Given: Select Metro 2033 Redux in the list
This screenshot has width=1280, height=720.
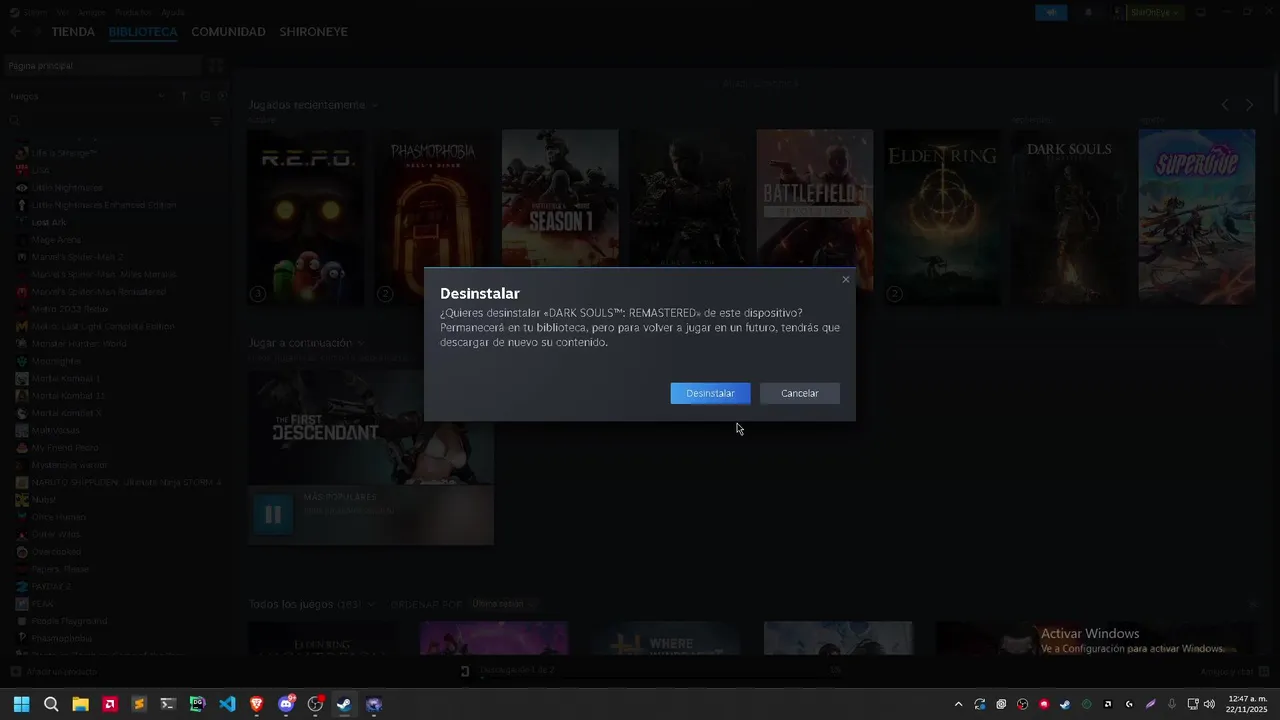Looking at the screenshot, I should [x=69, y=309].
